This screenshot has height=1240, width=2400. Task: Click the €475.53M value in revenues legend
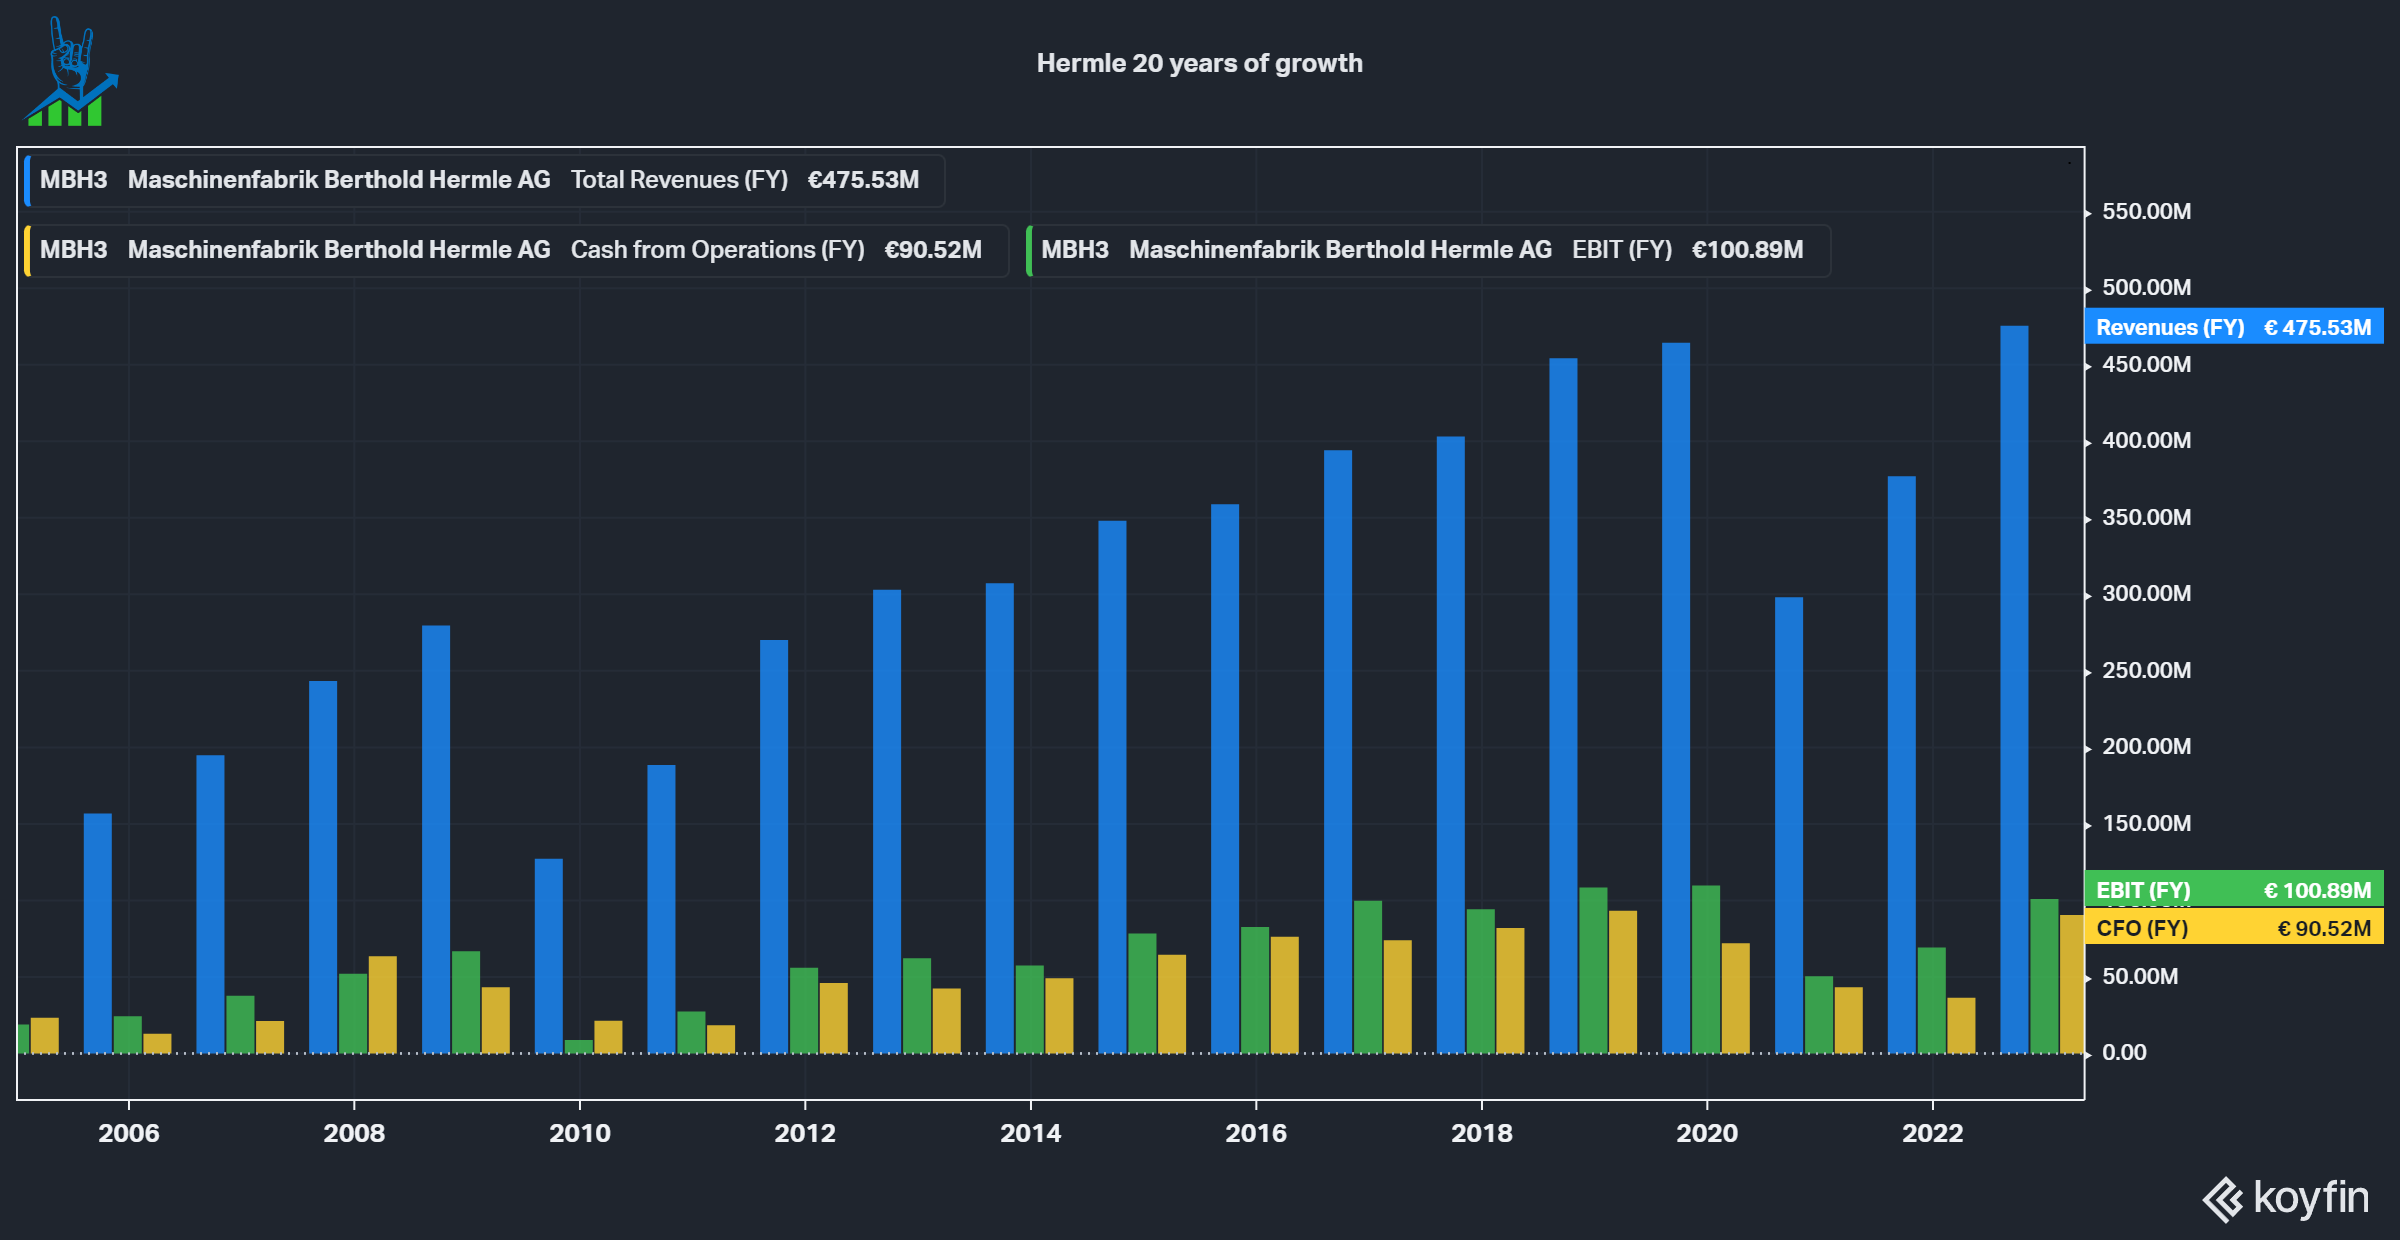863,180
